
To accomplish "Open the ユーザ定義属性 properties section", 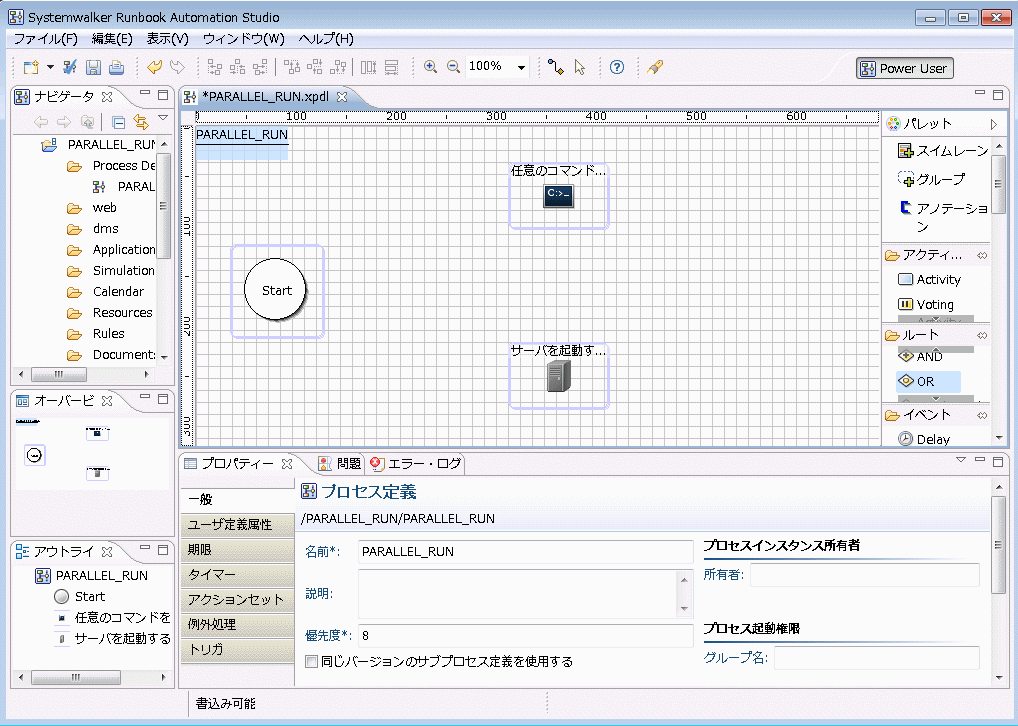I will coord(237,525).
